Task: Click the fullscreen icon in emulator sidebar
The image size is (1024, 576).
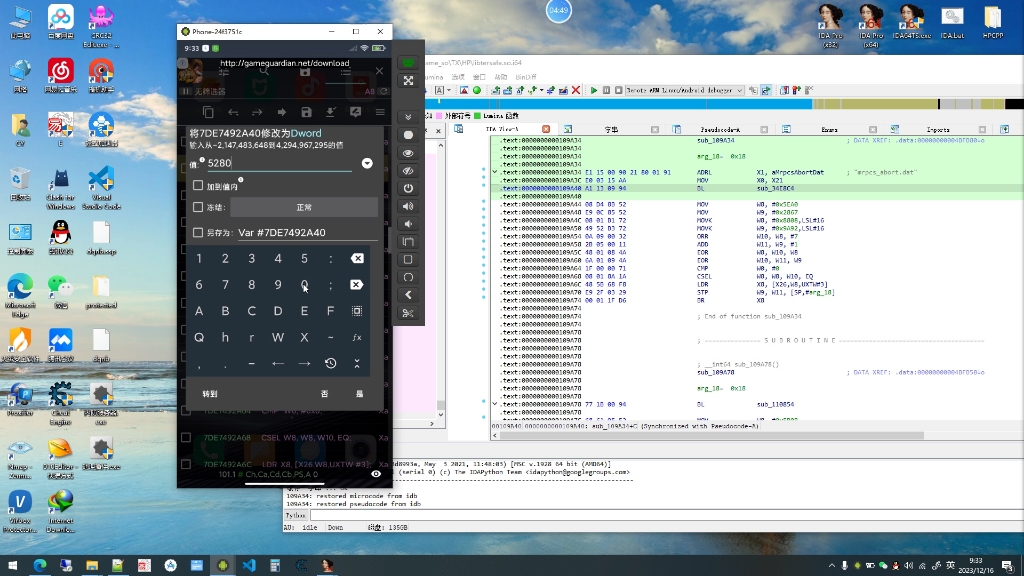Action: [x=408, y=80]
